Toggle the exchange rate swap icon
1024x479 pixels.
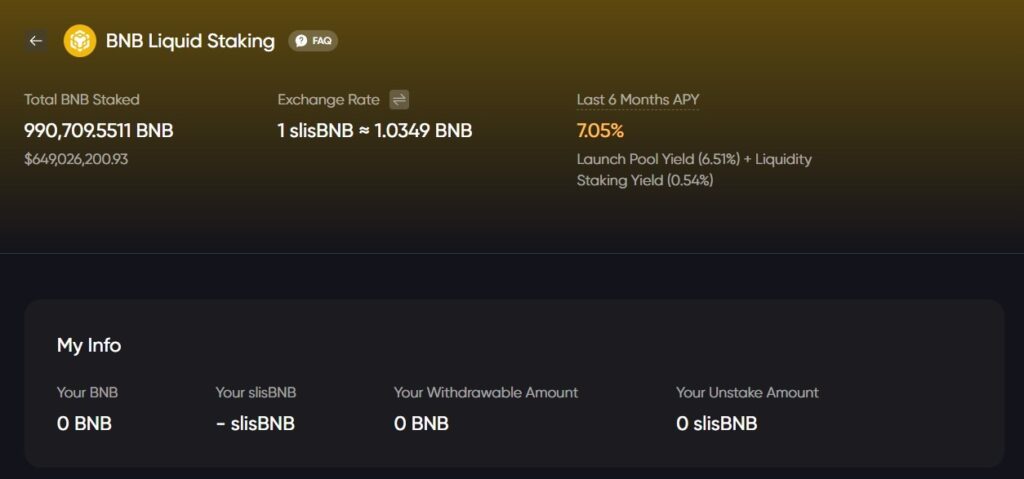pyautogui.click(x=399, y=99)
